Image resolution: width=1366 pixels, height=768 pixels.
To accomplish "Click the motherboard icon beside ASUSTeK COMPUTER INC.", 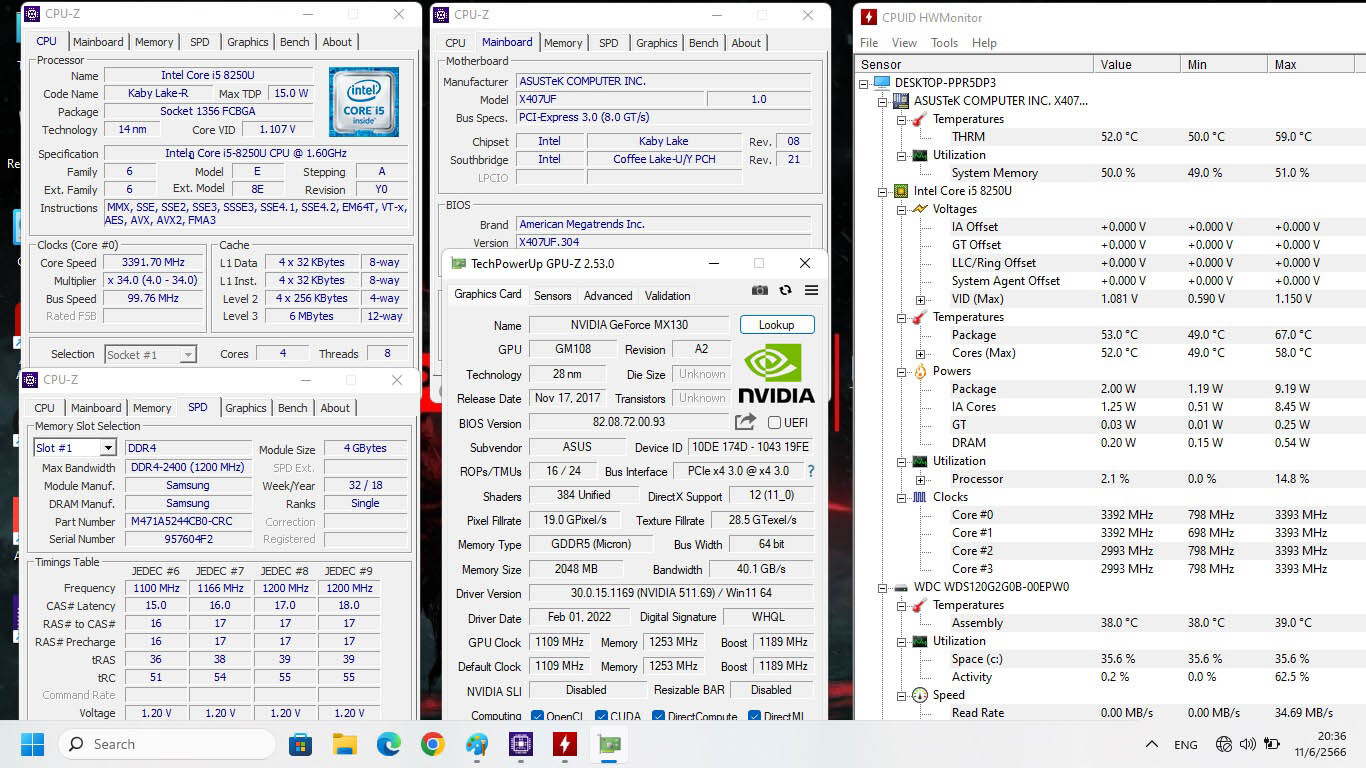I will tap(900, 100).
